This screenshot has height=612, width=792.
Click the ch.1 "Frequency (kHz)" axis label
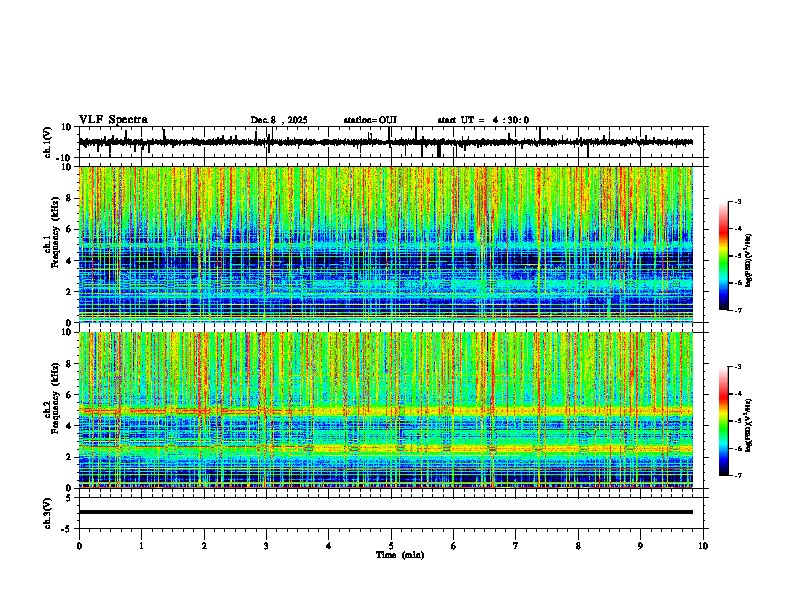coord(55,232)
